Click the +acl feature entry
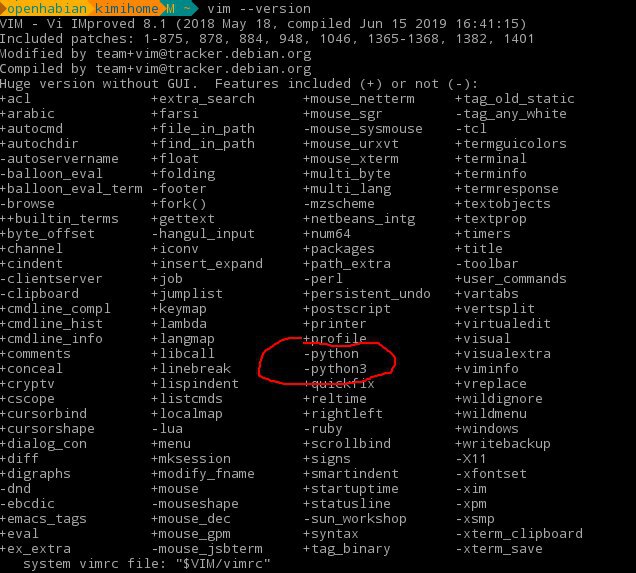 click(x=15, y=99)
